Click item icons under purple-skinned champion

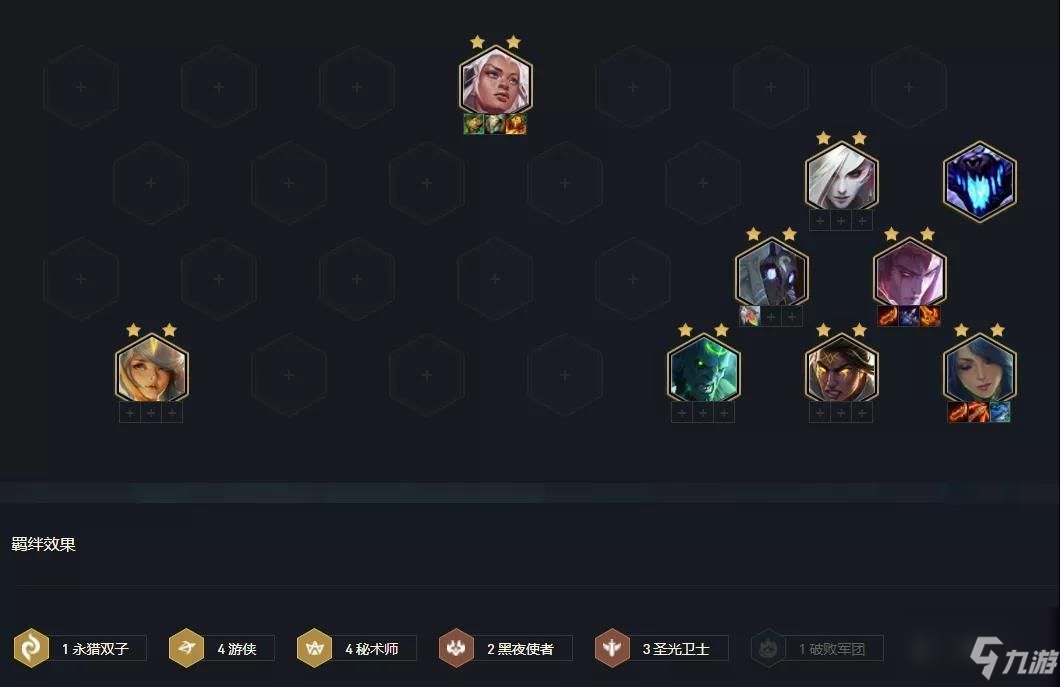click(909, 316)
